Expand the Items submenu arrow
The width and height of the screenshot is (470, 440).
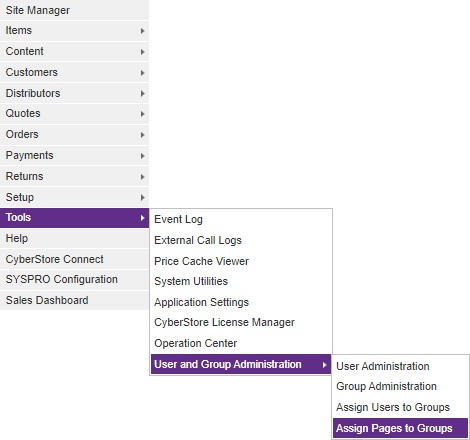tap(142, 31)
